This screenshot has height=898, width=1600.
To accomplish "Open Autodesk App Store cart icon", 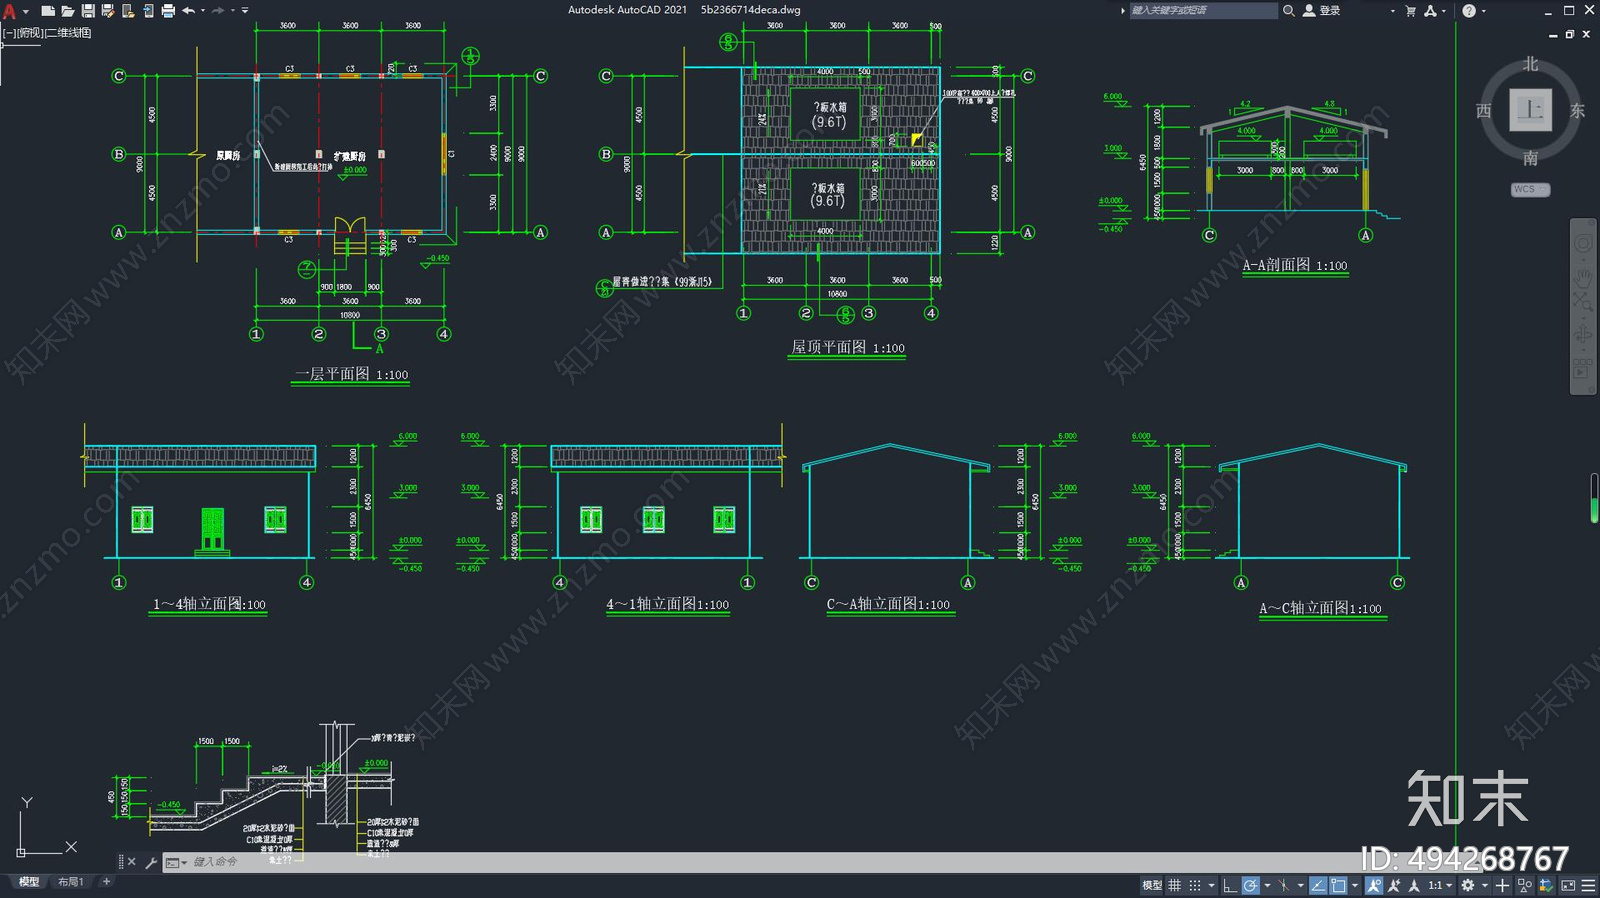I will [1411, 11].
